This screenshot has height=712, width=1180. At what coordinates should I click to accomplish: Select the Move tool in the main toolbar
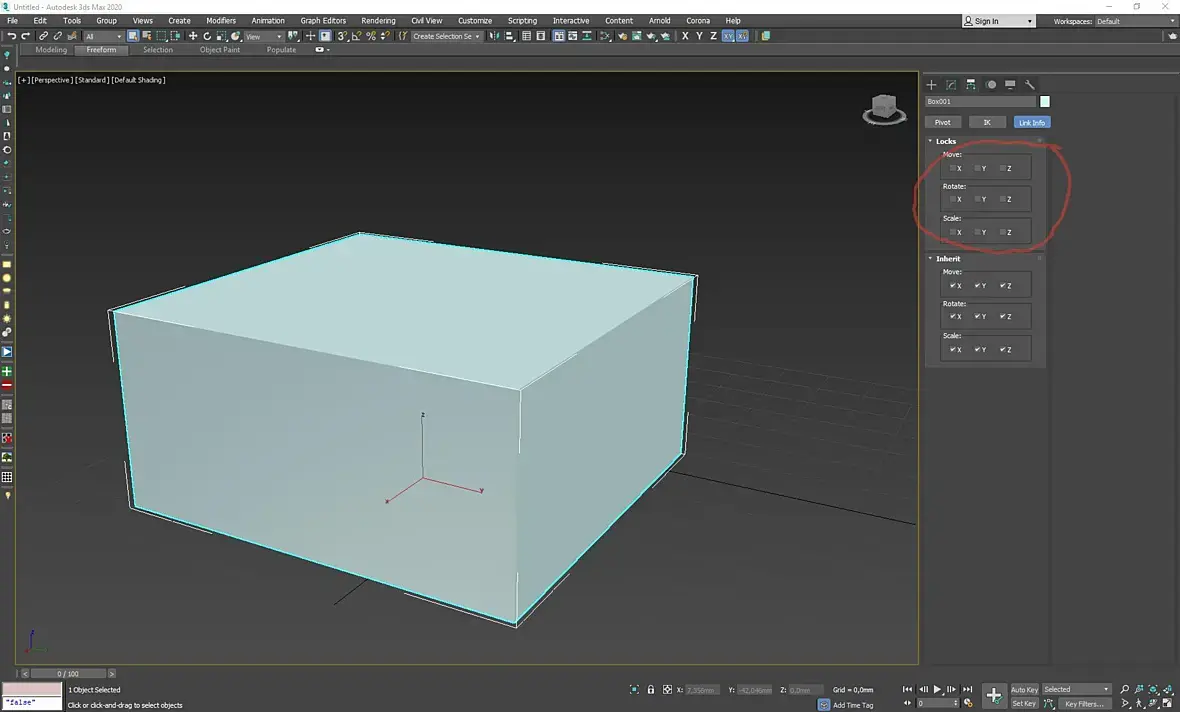tap(193, 36)
